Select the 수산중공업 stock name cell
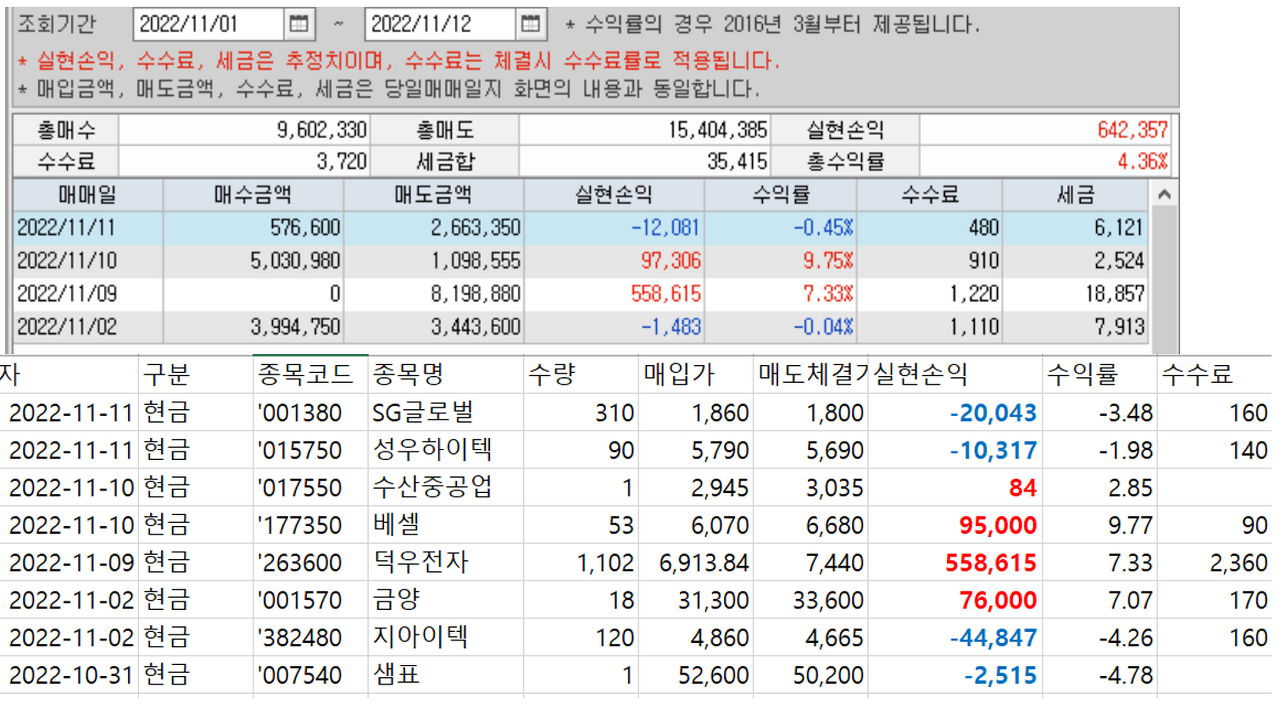Viewport: 1280px width, 704px height. coord(445,487)
